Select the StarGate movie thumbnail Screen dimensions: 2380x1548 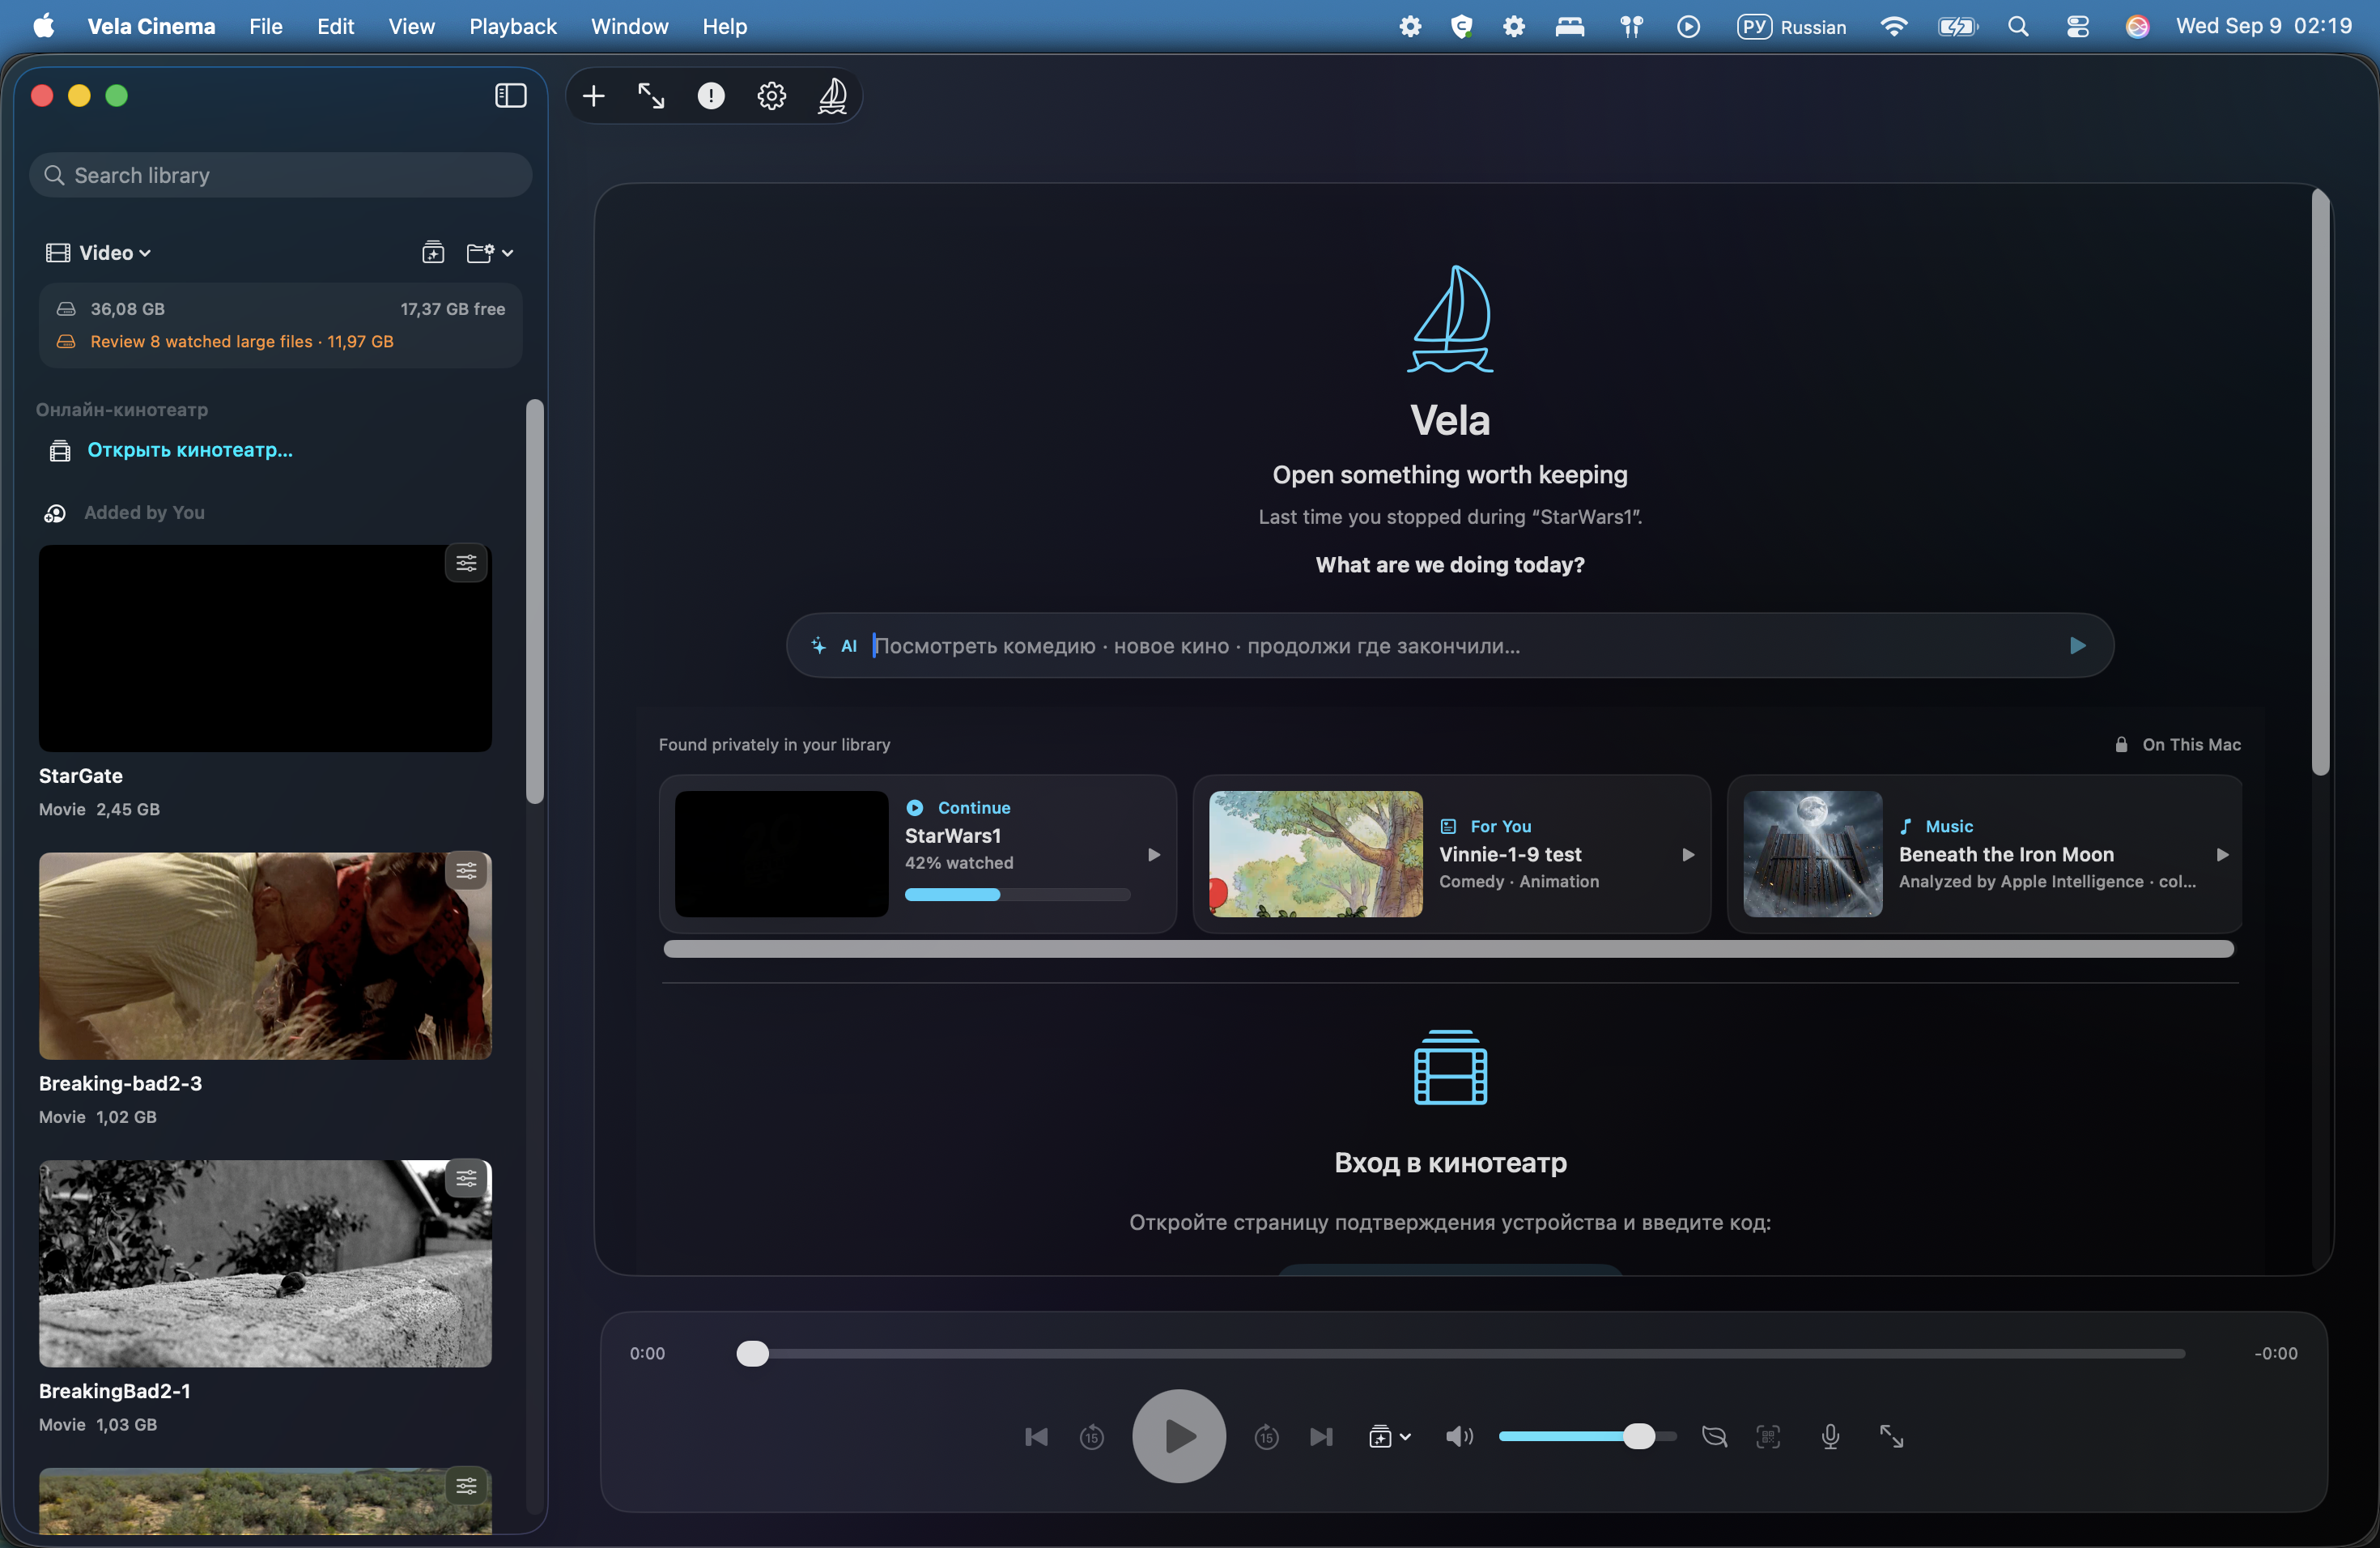tap(265, 648)
